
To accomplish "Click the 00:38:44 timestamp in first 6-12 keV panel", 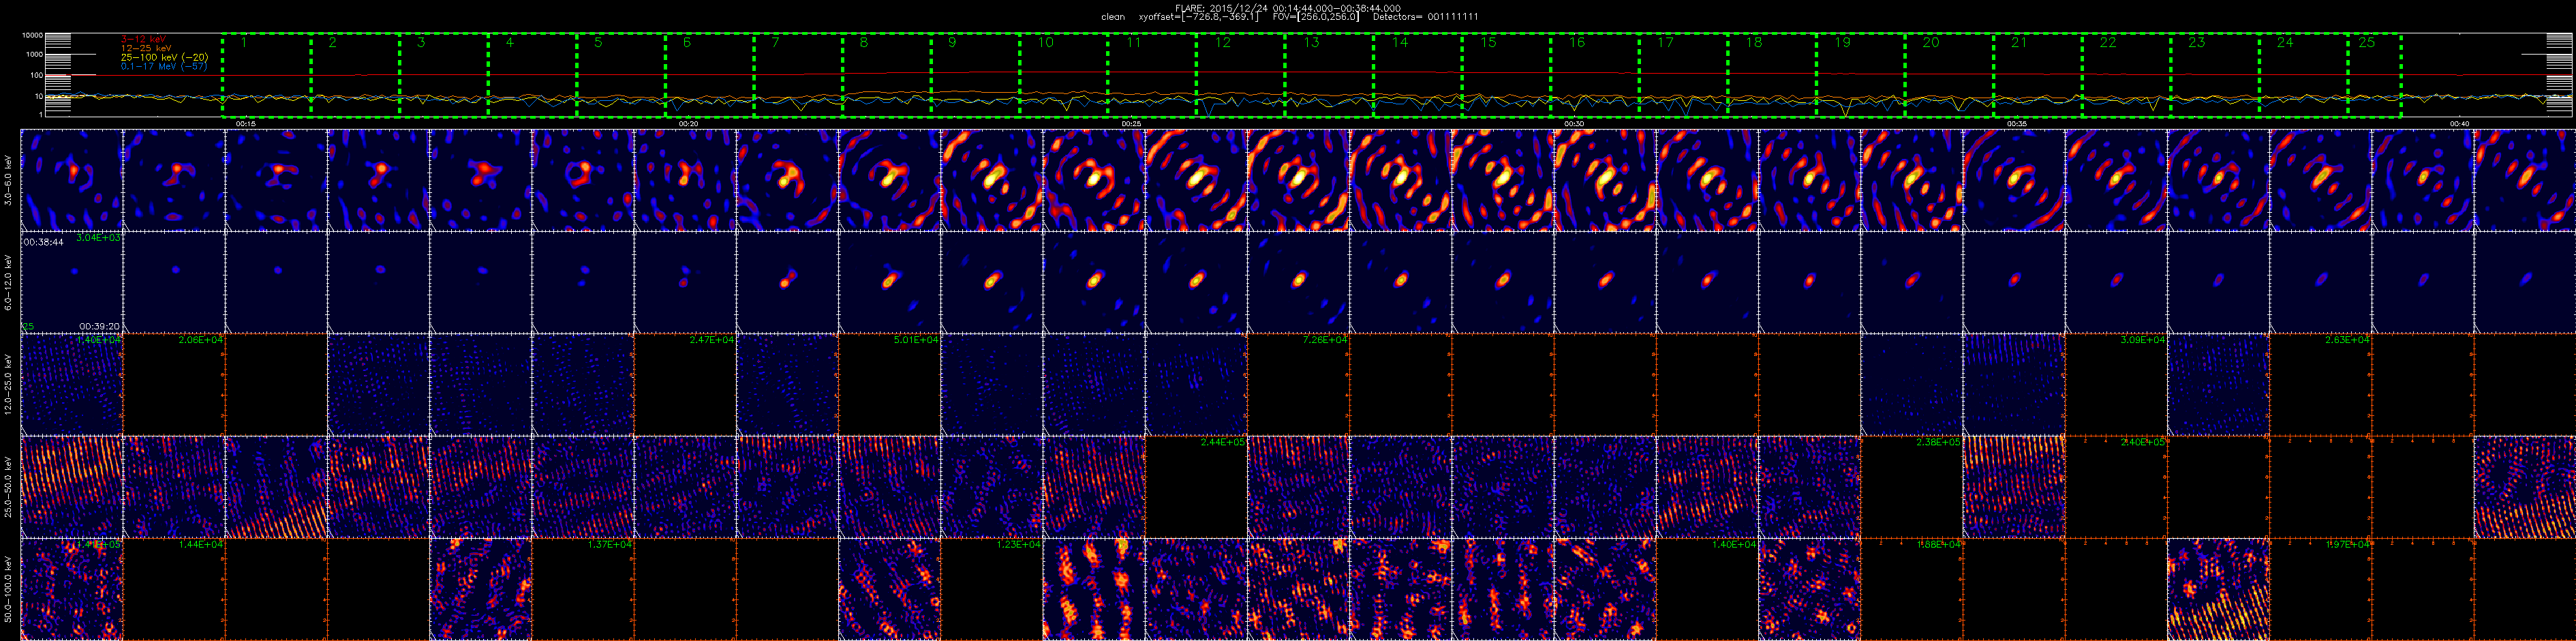I will pyautogui.click(x=43, y=242).
